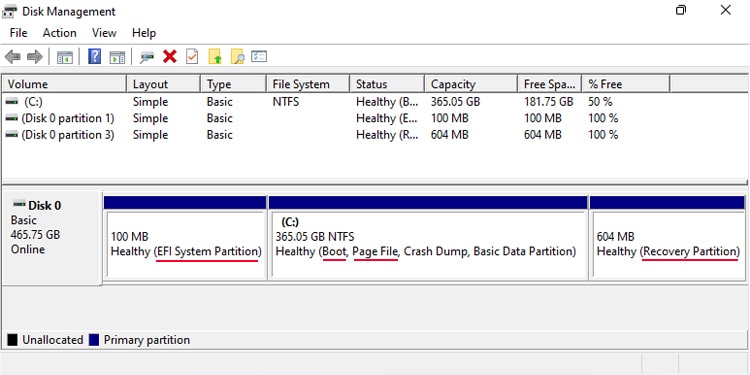
Task: Sort by the File System column header
Action: click(308, 84)
